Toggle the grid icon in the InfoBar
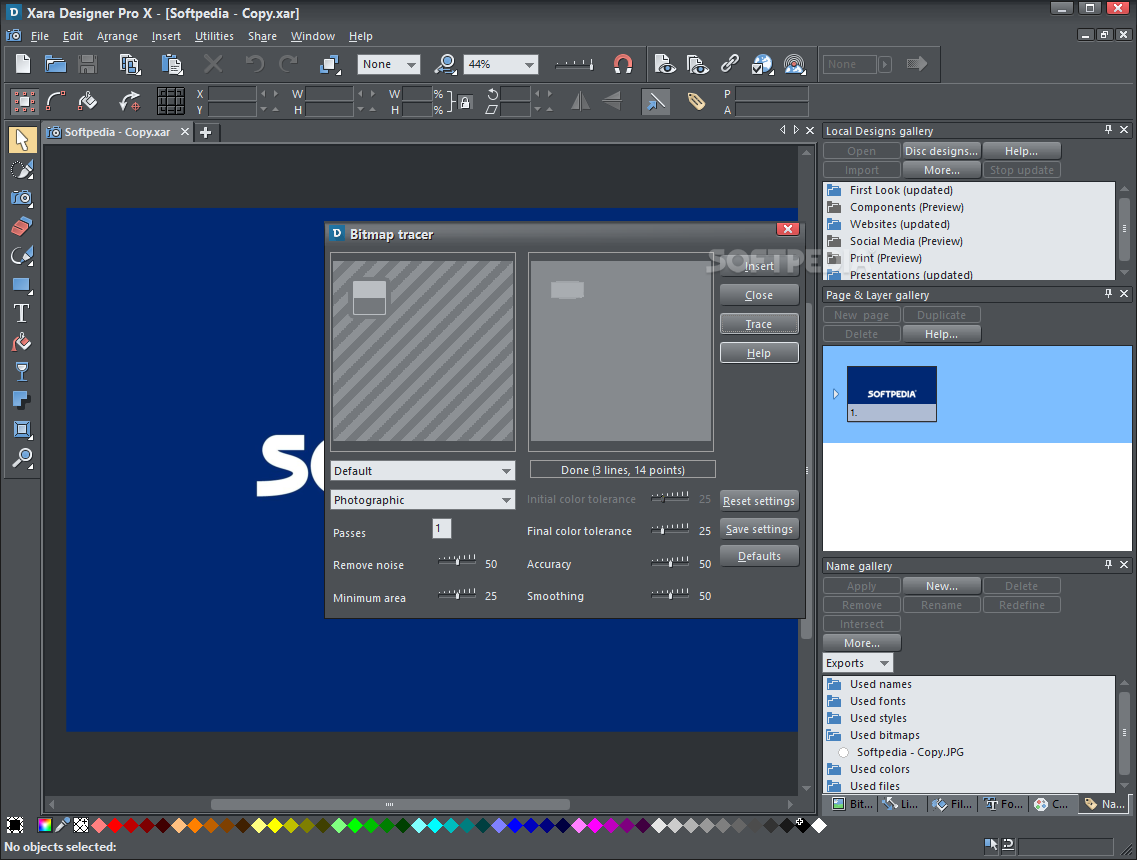The image size is (1137, 860). tap(170, 102)
